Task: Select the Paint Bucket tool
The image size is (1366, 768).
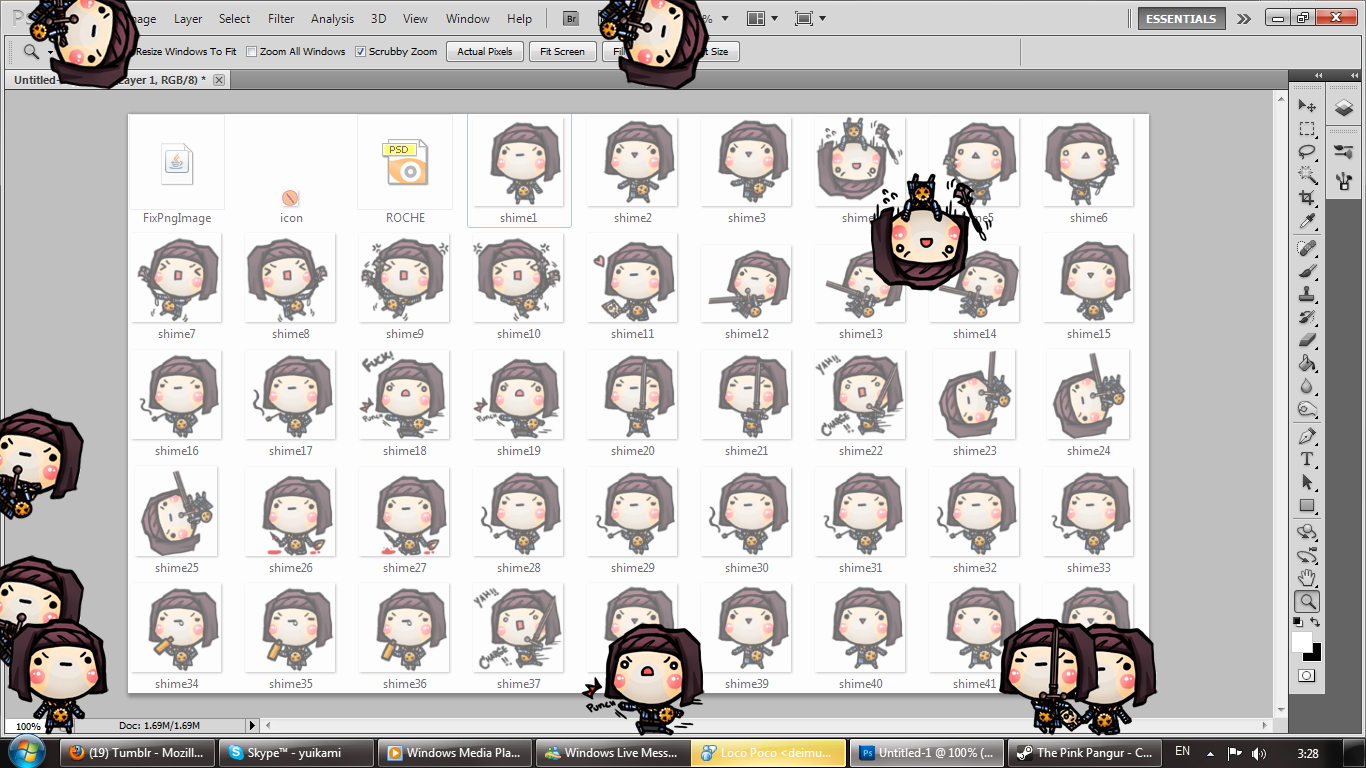Action: click(1306, 363)
